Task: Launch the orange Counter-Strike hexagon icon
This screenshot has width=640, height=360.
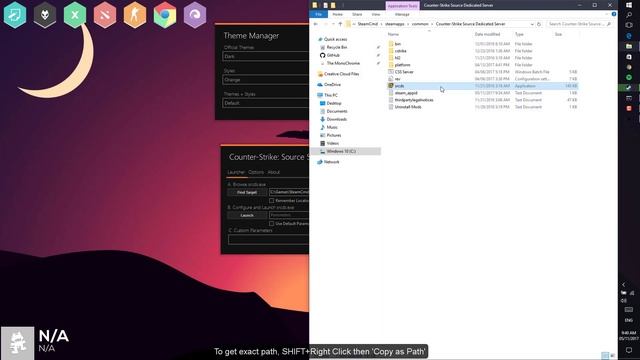Action: [135, 15]
